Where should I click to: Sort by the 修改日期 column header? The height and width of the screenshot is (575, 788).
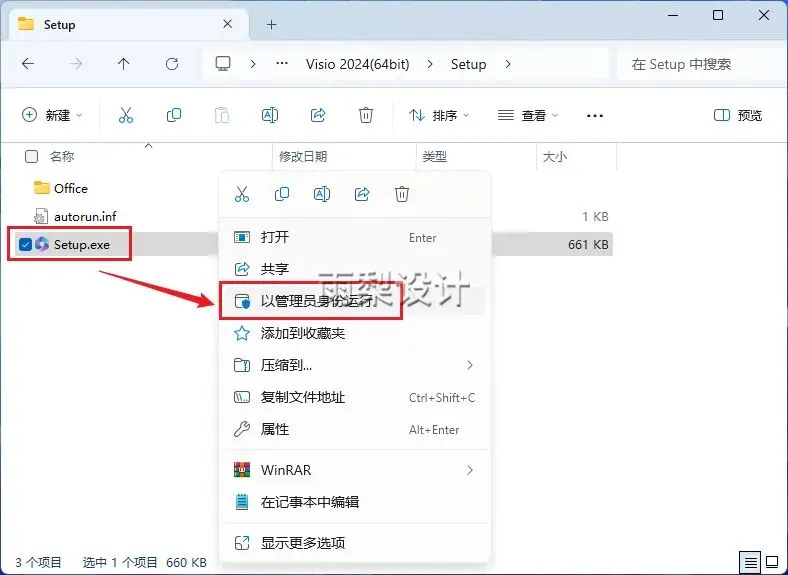303,157
